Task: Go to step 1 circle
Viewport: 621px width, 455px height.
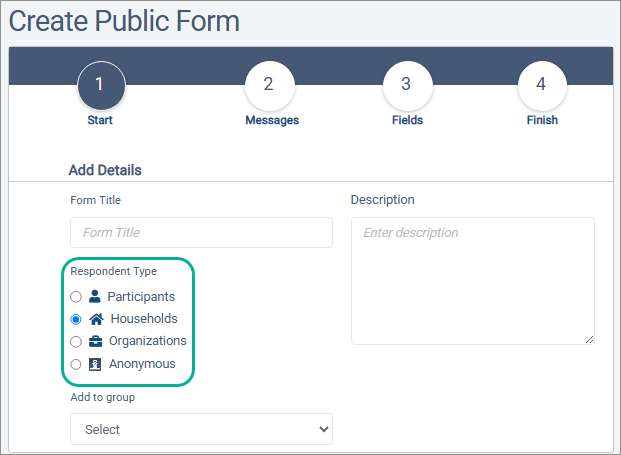Action: [101, 86]
